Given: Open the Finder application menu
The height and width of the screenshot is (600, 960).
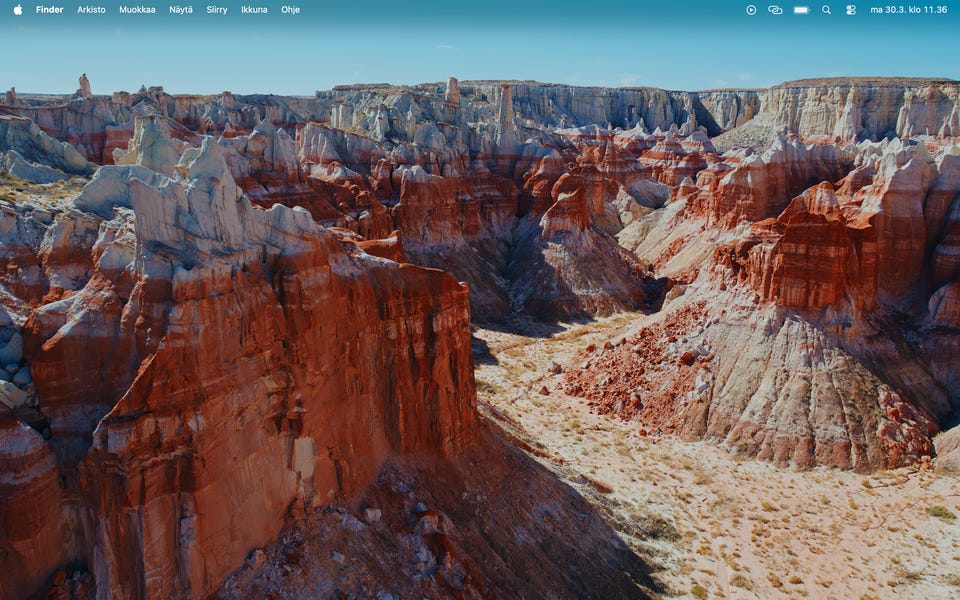Looking at the screenshot, I should pyautogui.click(x=50, y=10).
